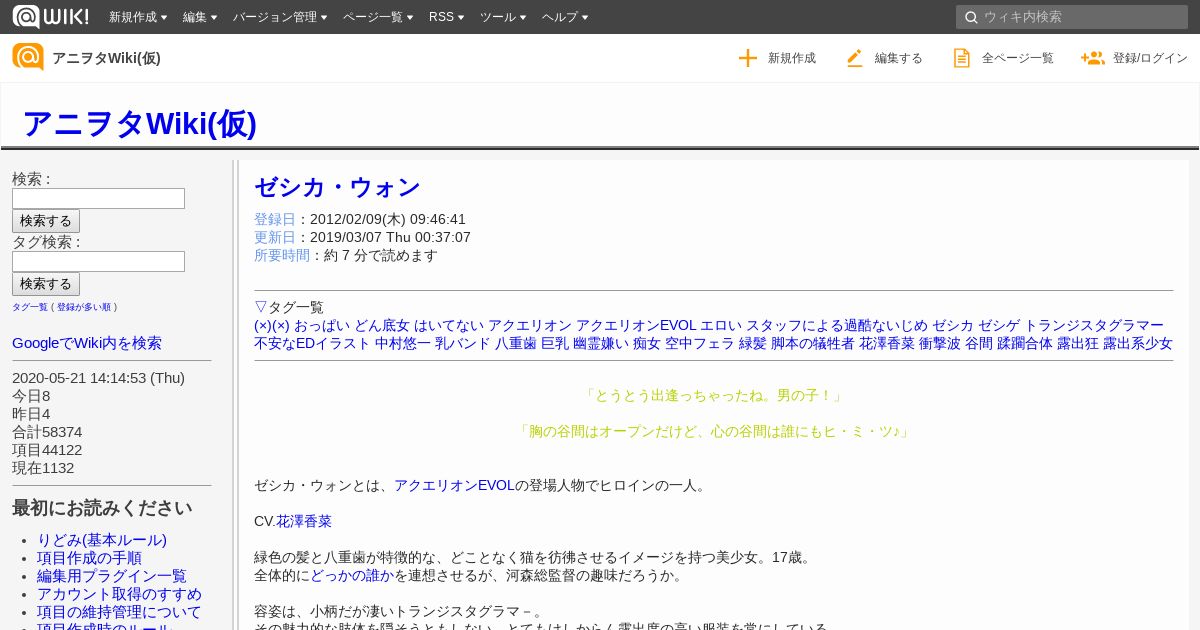The width and height of the screenshot is (1200, 630).
Task: Open the RSS dropdown menu
Action: click(x=446, y=17)
